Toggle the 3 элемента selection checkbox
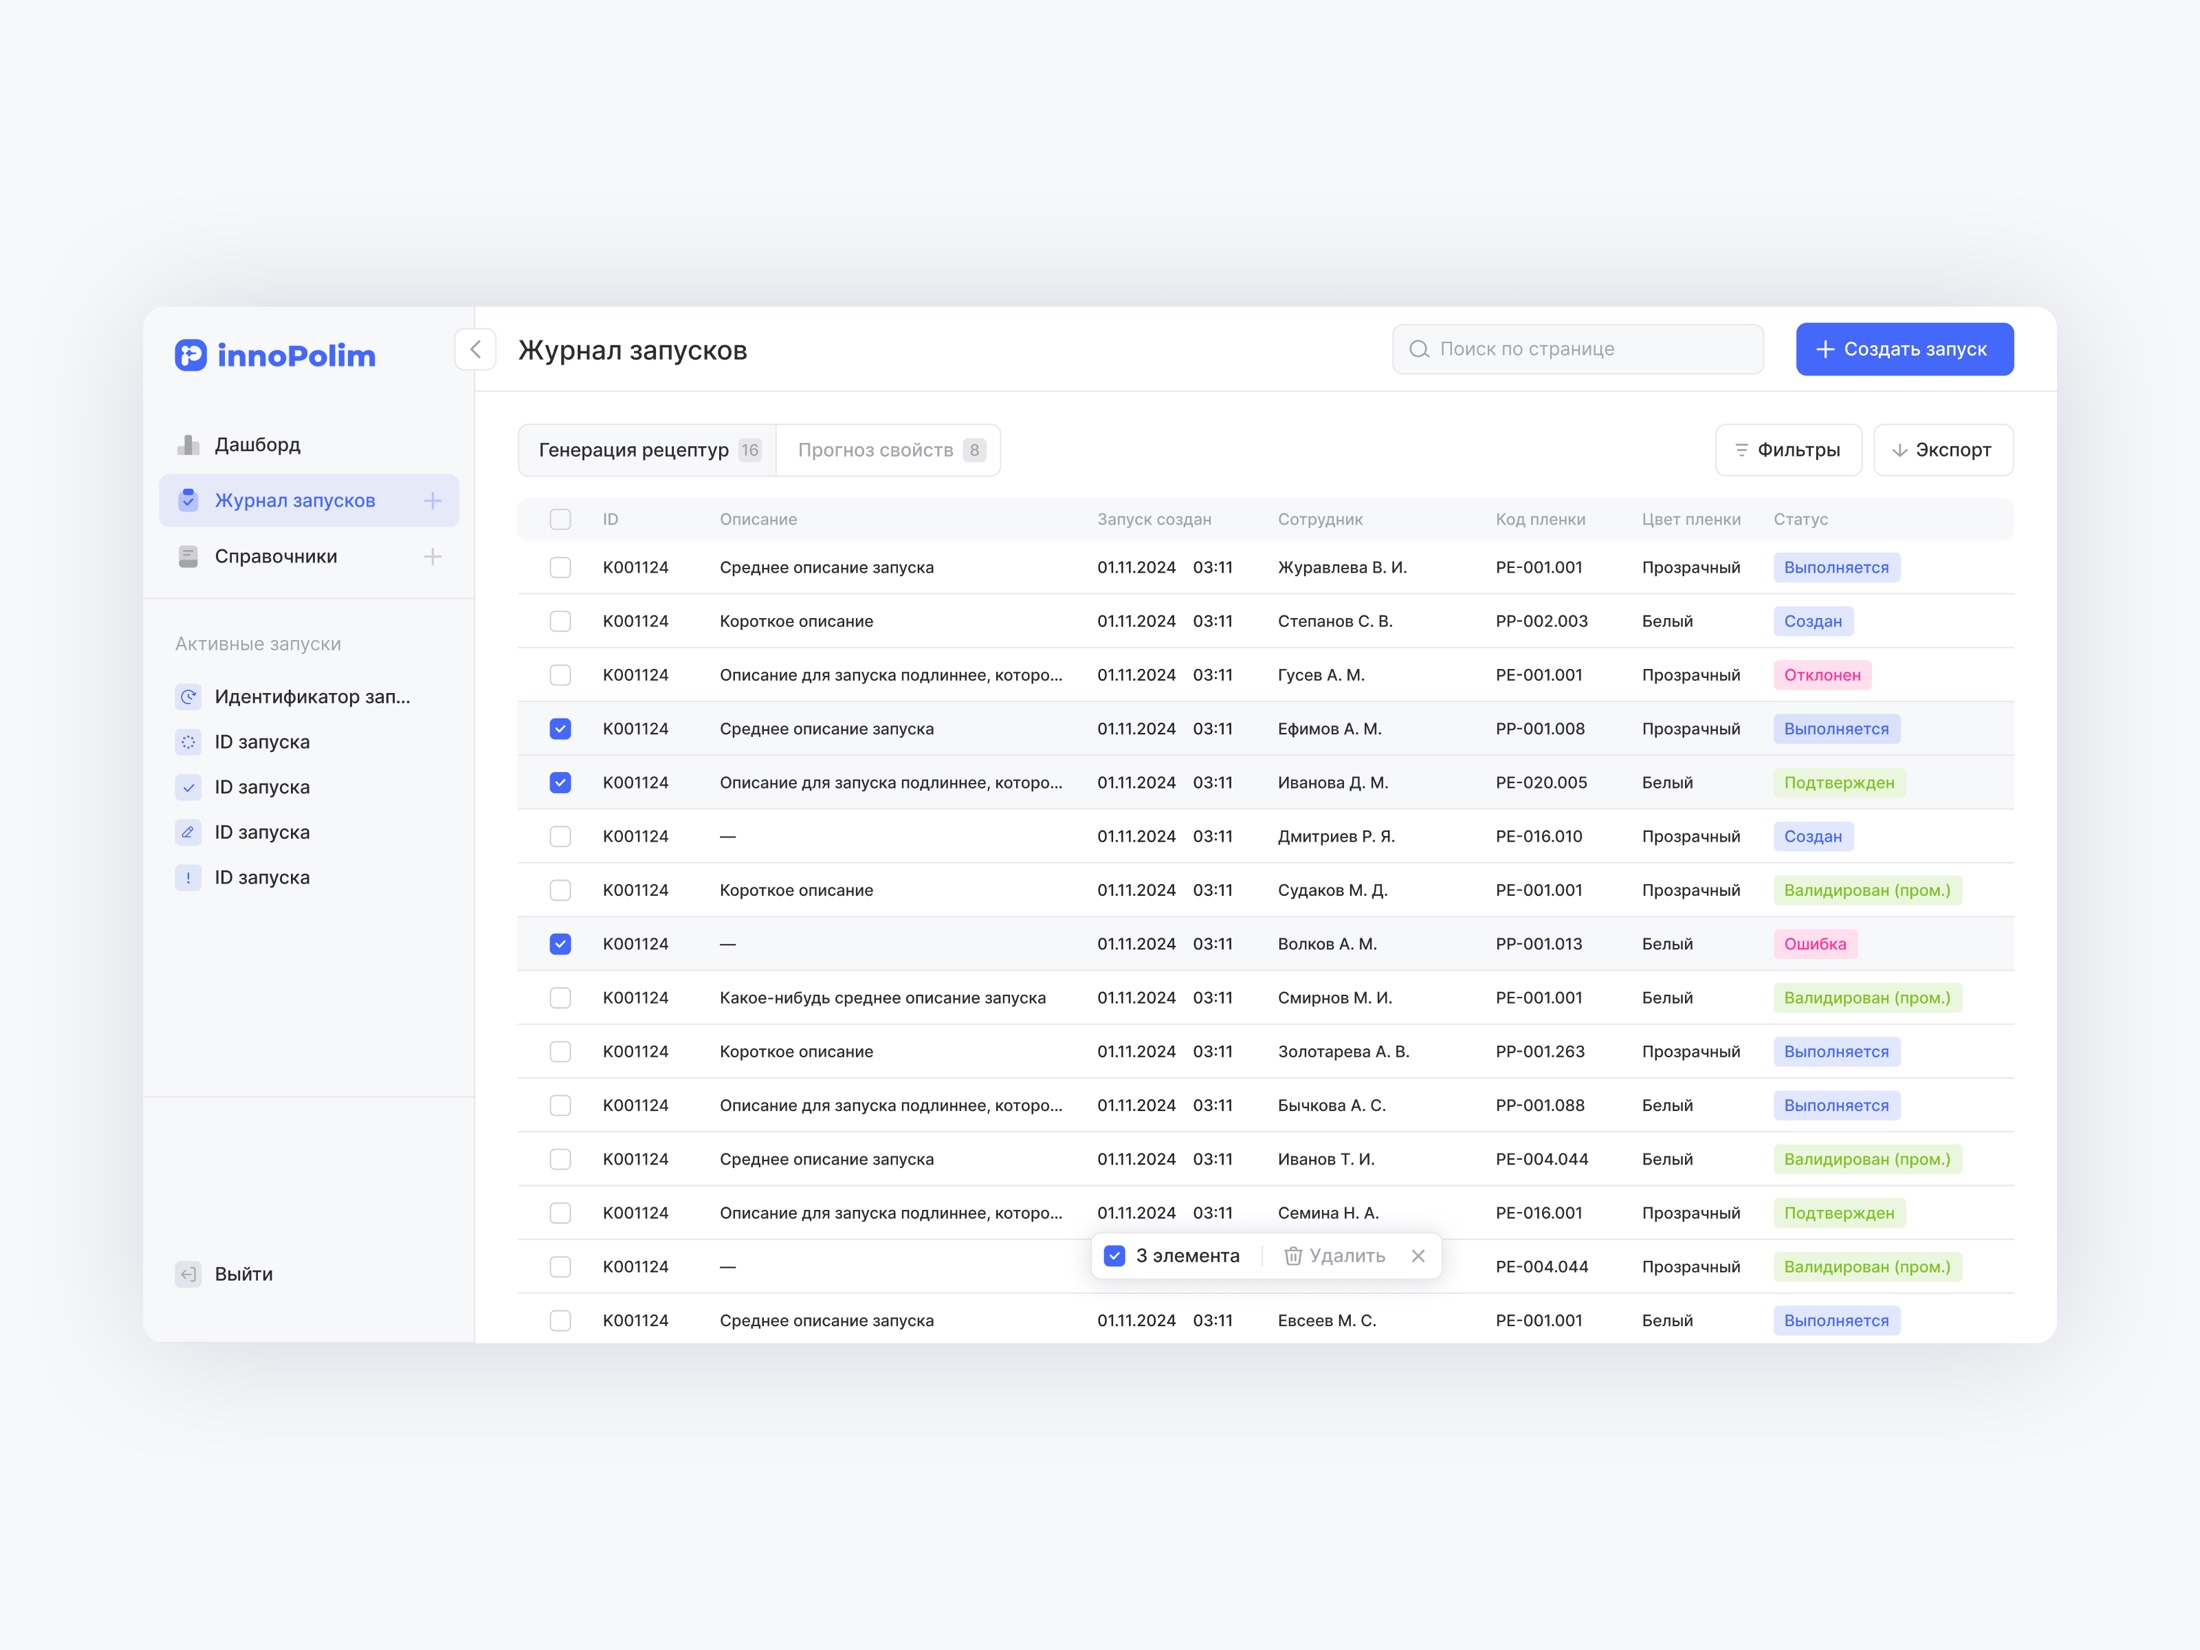This screenshot has width=2200, height=1650. tap(1114, 1256)
